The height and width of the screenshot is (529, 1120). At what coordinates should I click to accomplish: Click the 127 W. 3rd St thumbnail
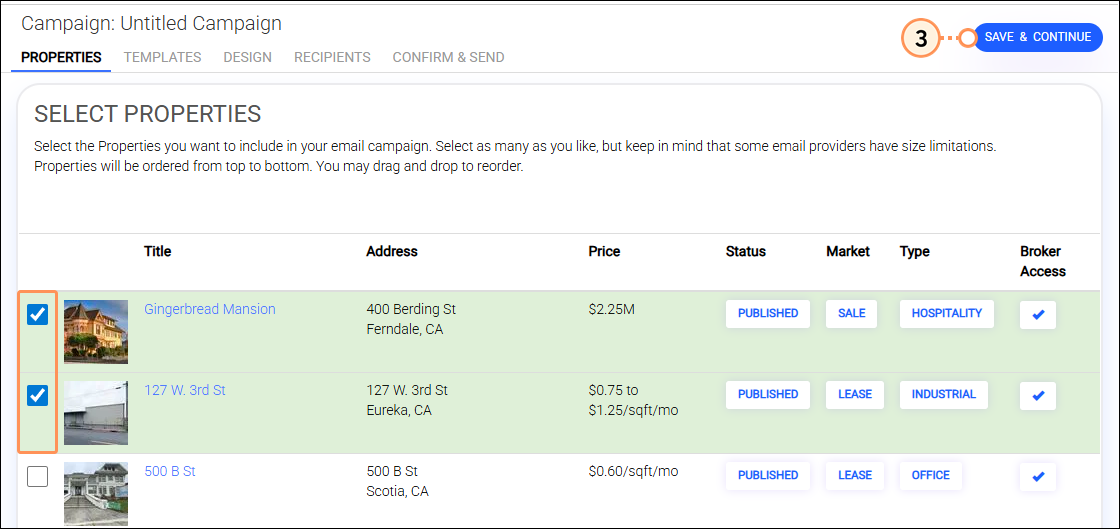point(96,412)
